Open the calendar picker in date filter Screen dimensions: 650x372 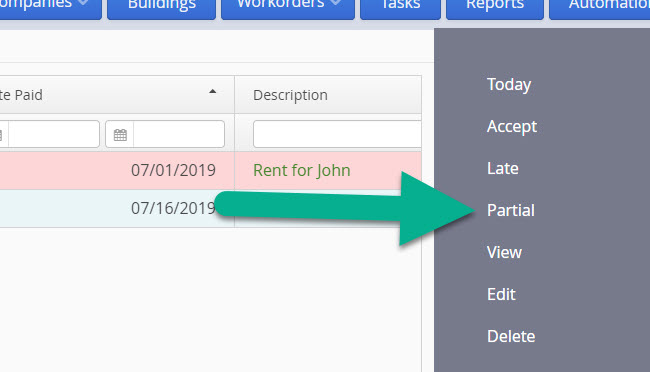coord(120,134)
